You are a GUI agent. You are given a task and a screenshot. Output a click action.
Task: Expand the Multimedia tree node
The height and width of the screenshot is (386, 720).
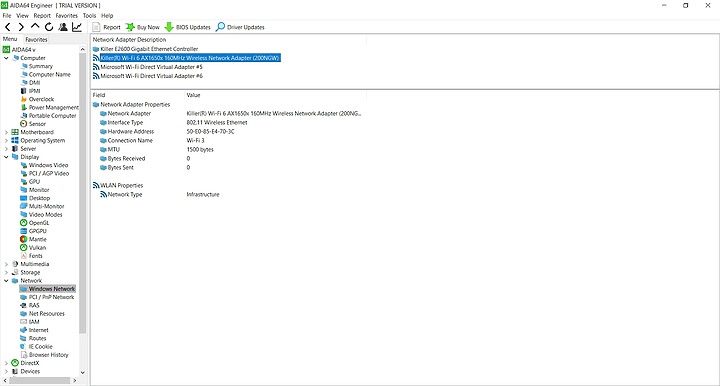6,264
